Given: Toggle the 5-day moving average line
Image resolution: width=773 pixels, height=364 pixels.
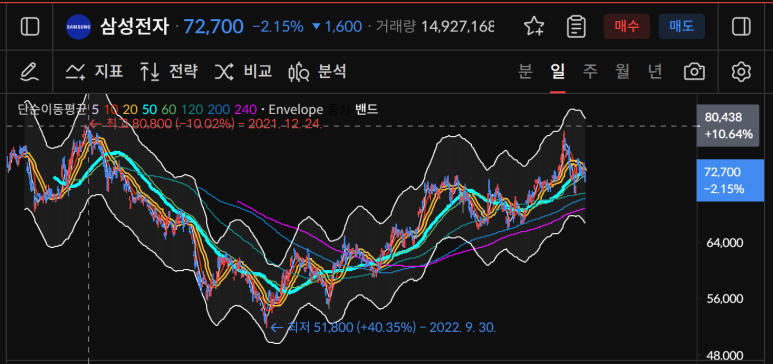Looking at the screenshot, I should pos(95,109).
